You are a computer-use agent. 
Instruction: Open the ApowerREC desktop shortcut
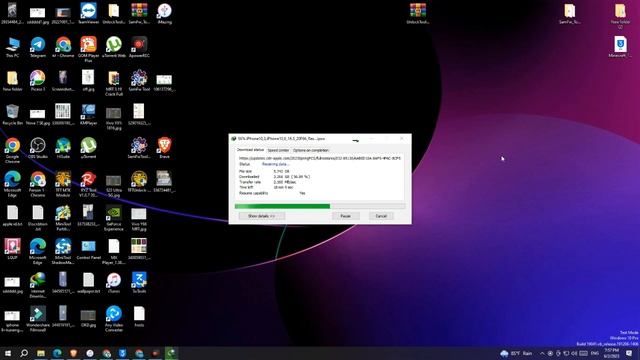[139, 47]
